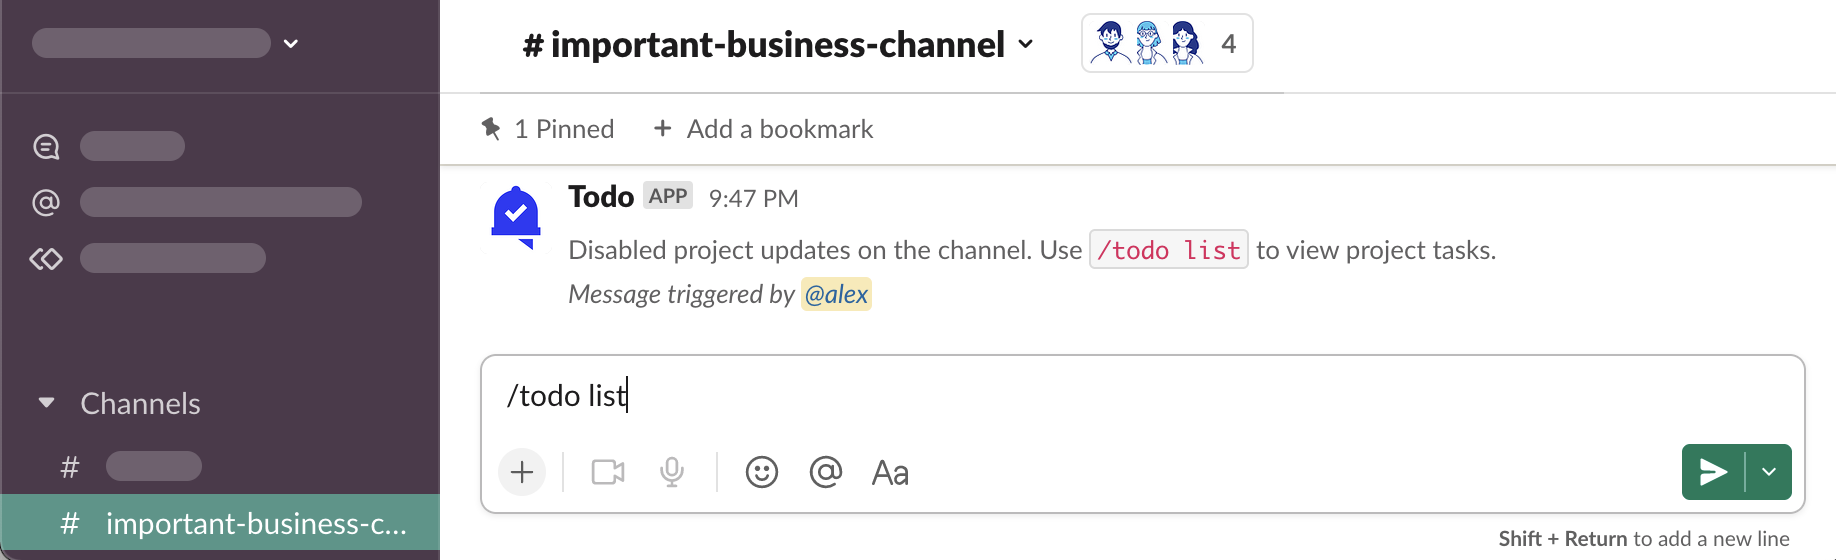Image resolution: width=1836 pixels, height=560 pixels.
Task: Open workspace menu chevron in sidebar
Action: tap(291, 44)
